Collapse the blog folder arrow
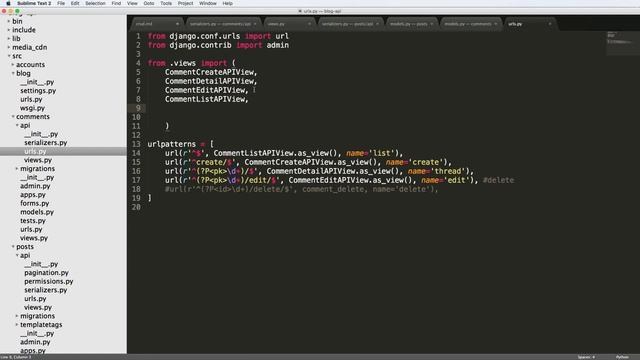 [13, 73]
